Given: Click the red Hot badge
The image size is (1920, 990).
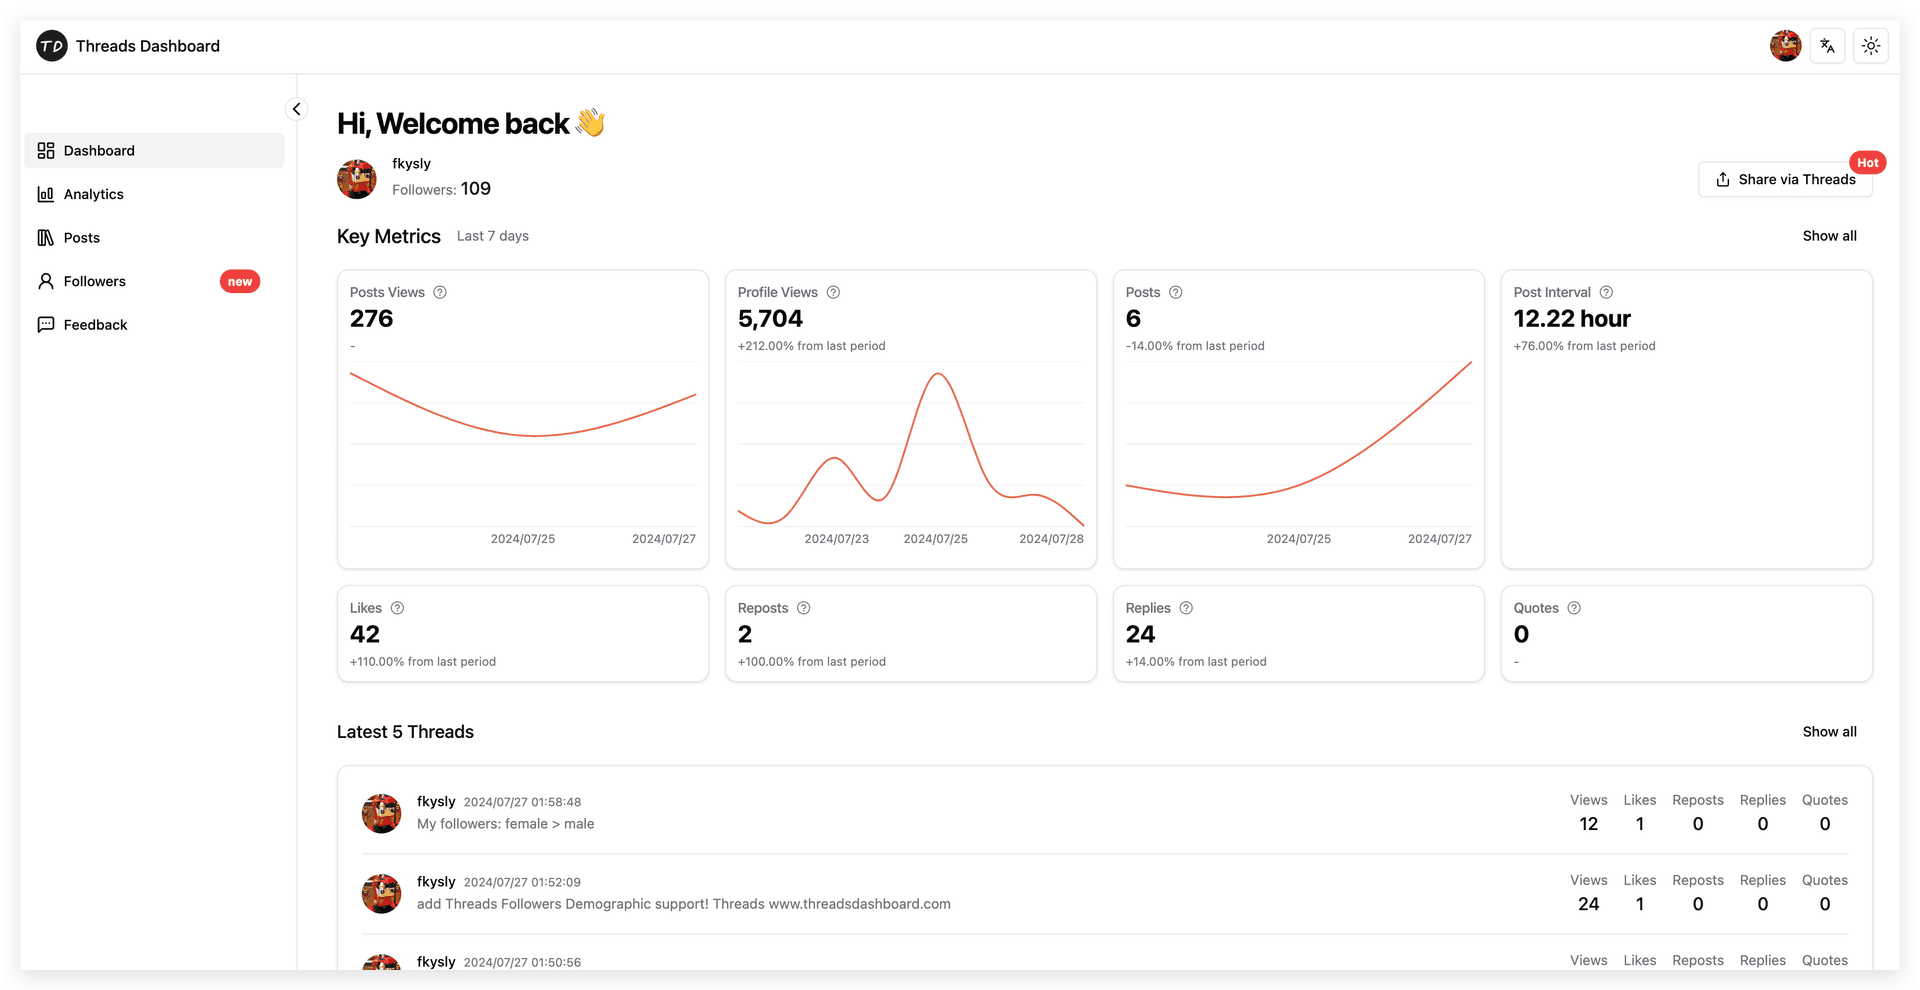Looking at the screenshot, I should click(1867, 163).
